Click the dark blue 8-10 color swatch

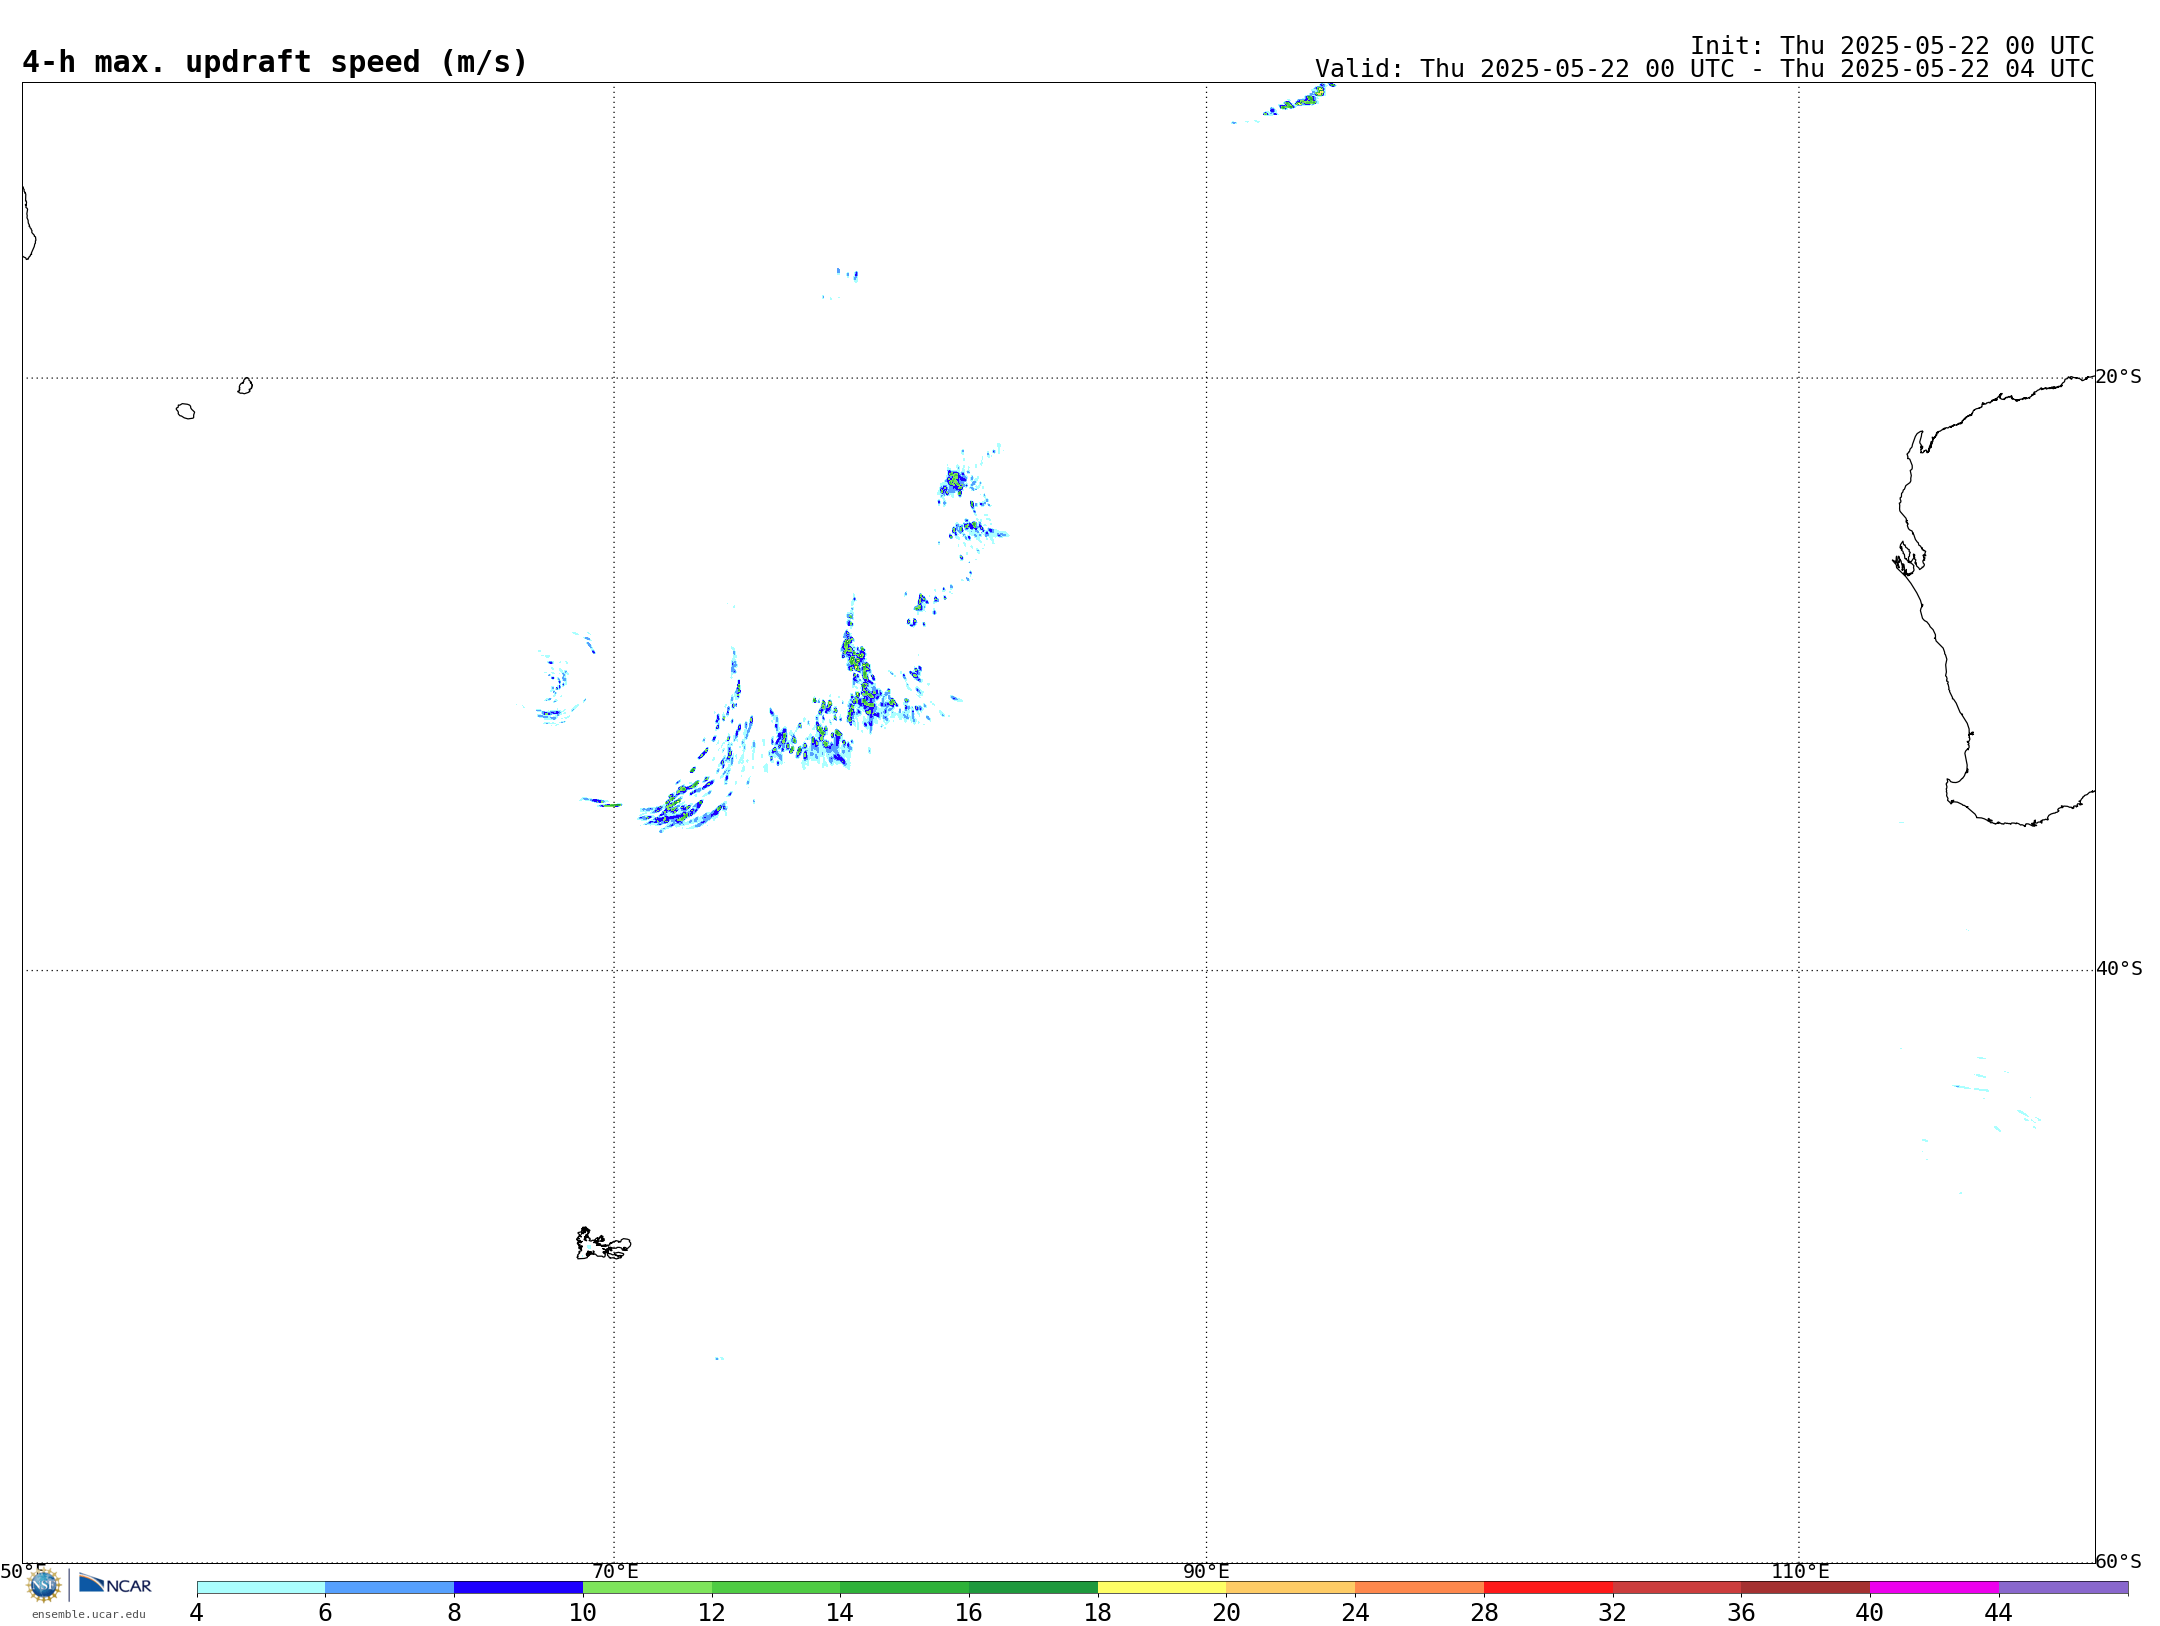pyautogui.click(x=519, y=1588)
